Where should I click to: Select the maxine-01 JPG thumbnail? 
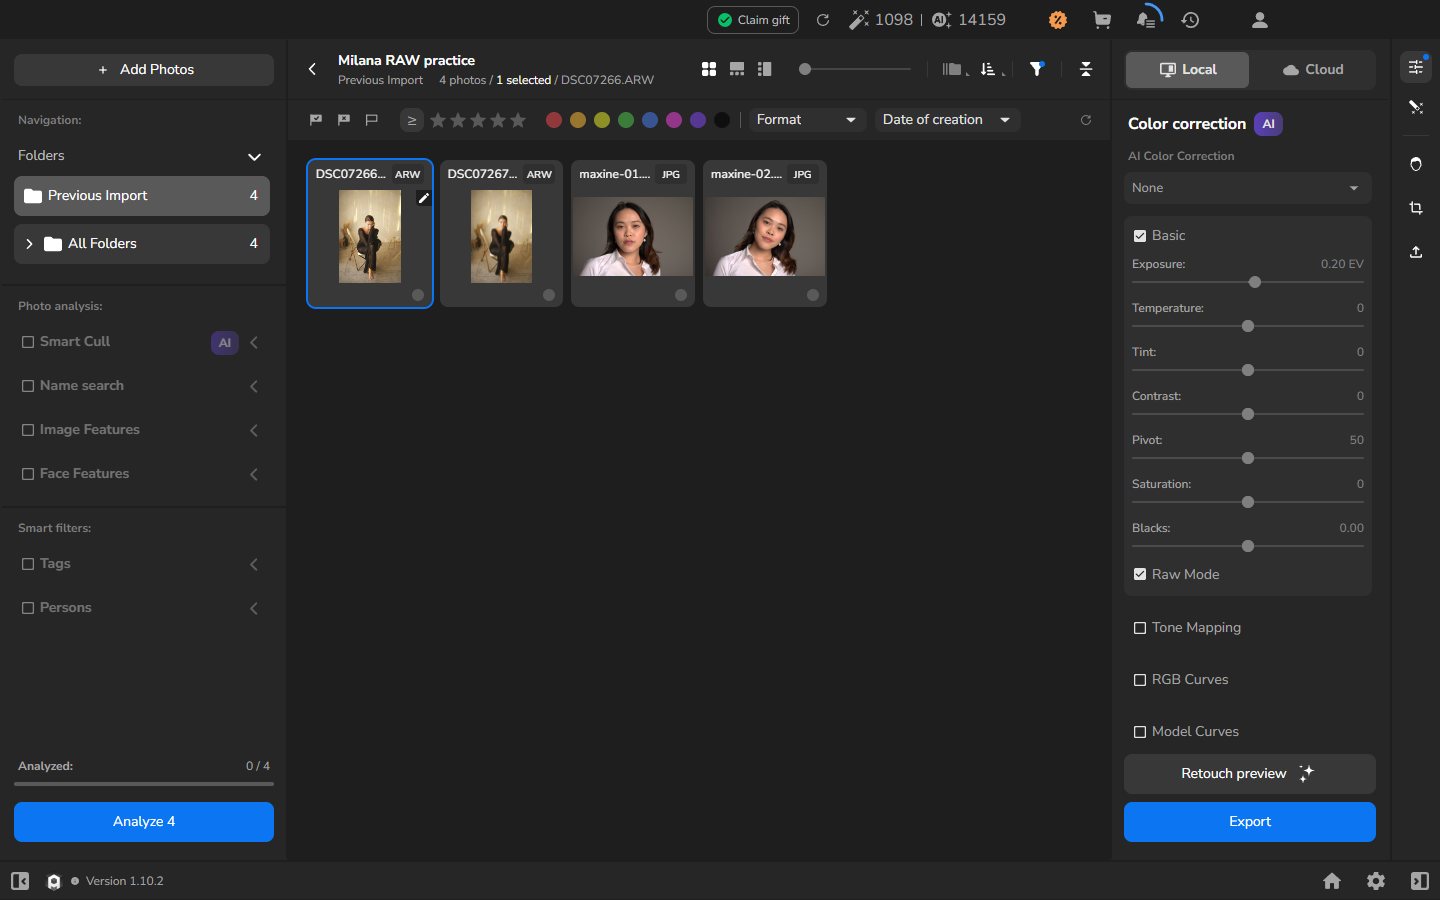633,234
